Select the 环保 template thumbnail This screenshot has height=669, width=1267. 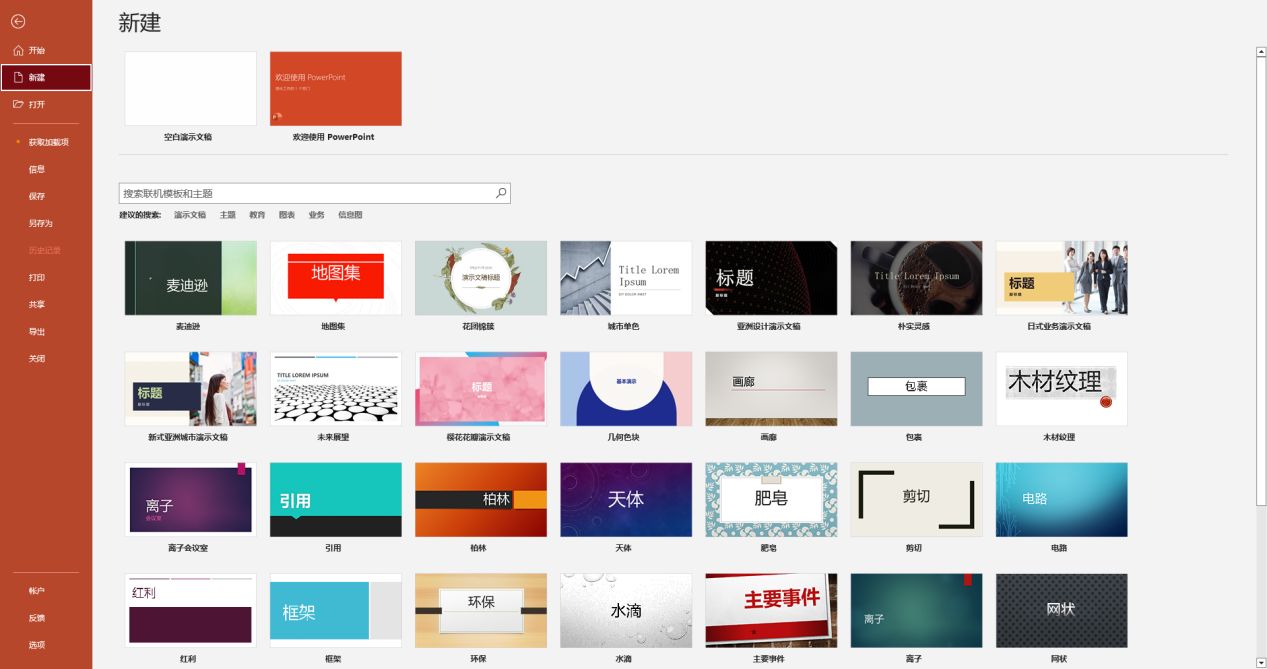[x=481, y=611]
